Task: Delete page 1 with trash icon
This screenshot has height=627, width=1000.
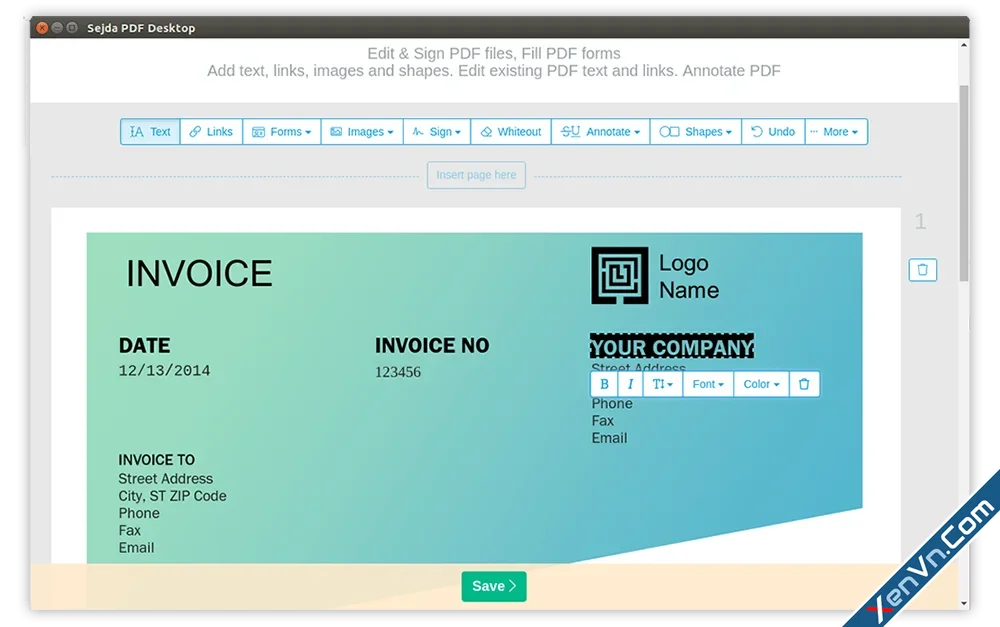Action: tap(922, 270)
